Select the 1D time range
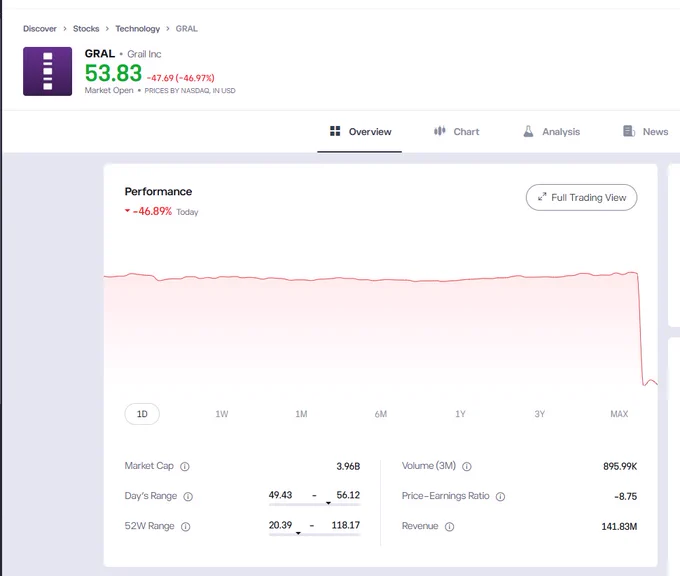The width and height of the screenshot is (680, 576). pos(142,414)
